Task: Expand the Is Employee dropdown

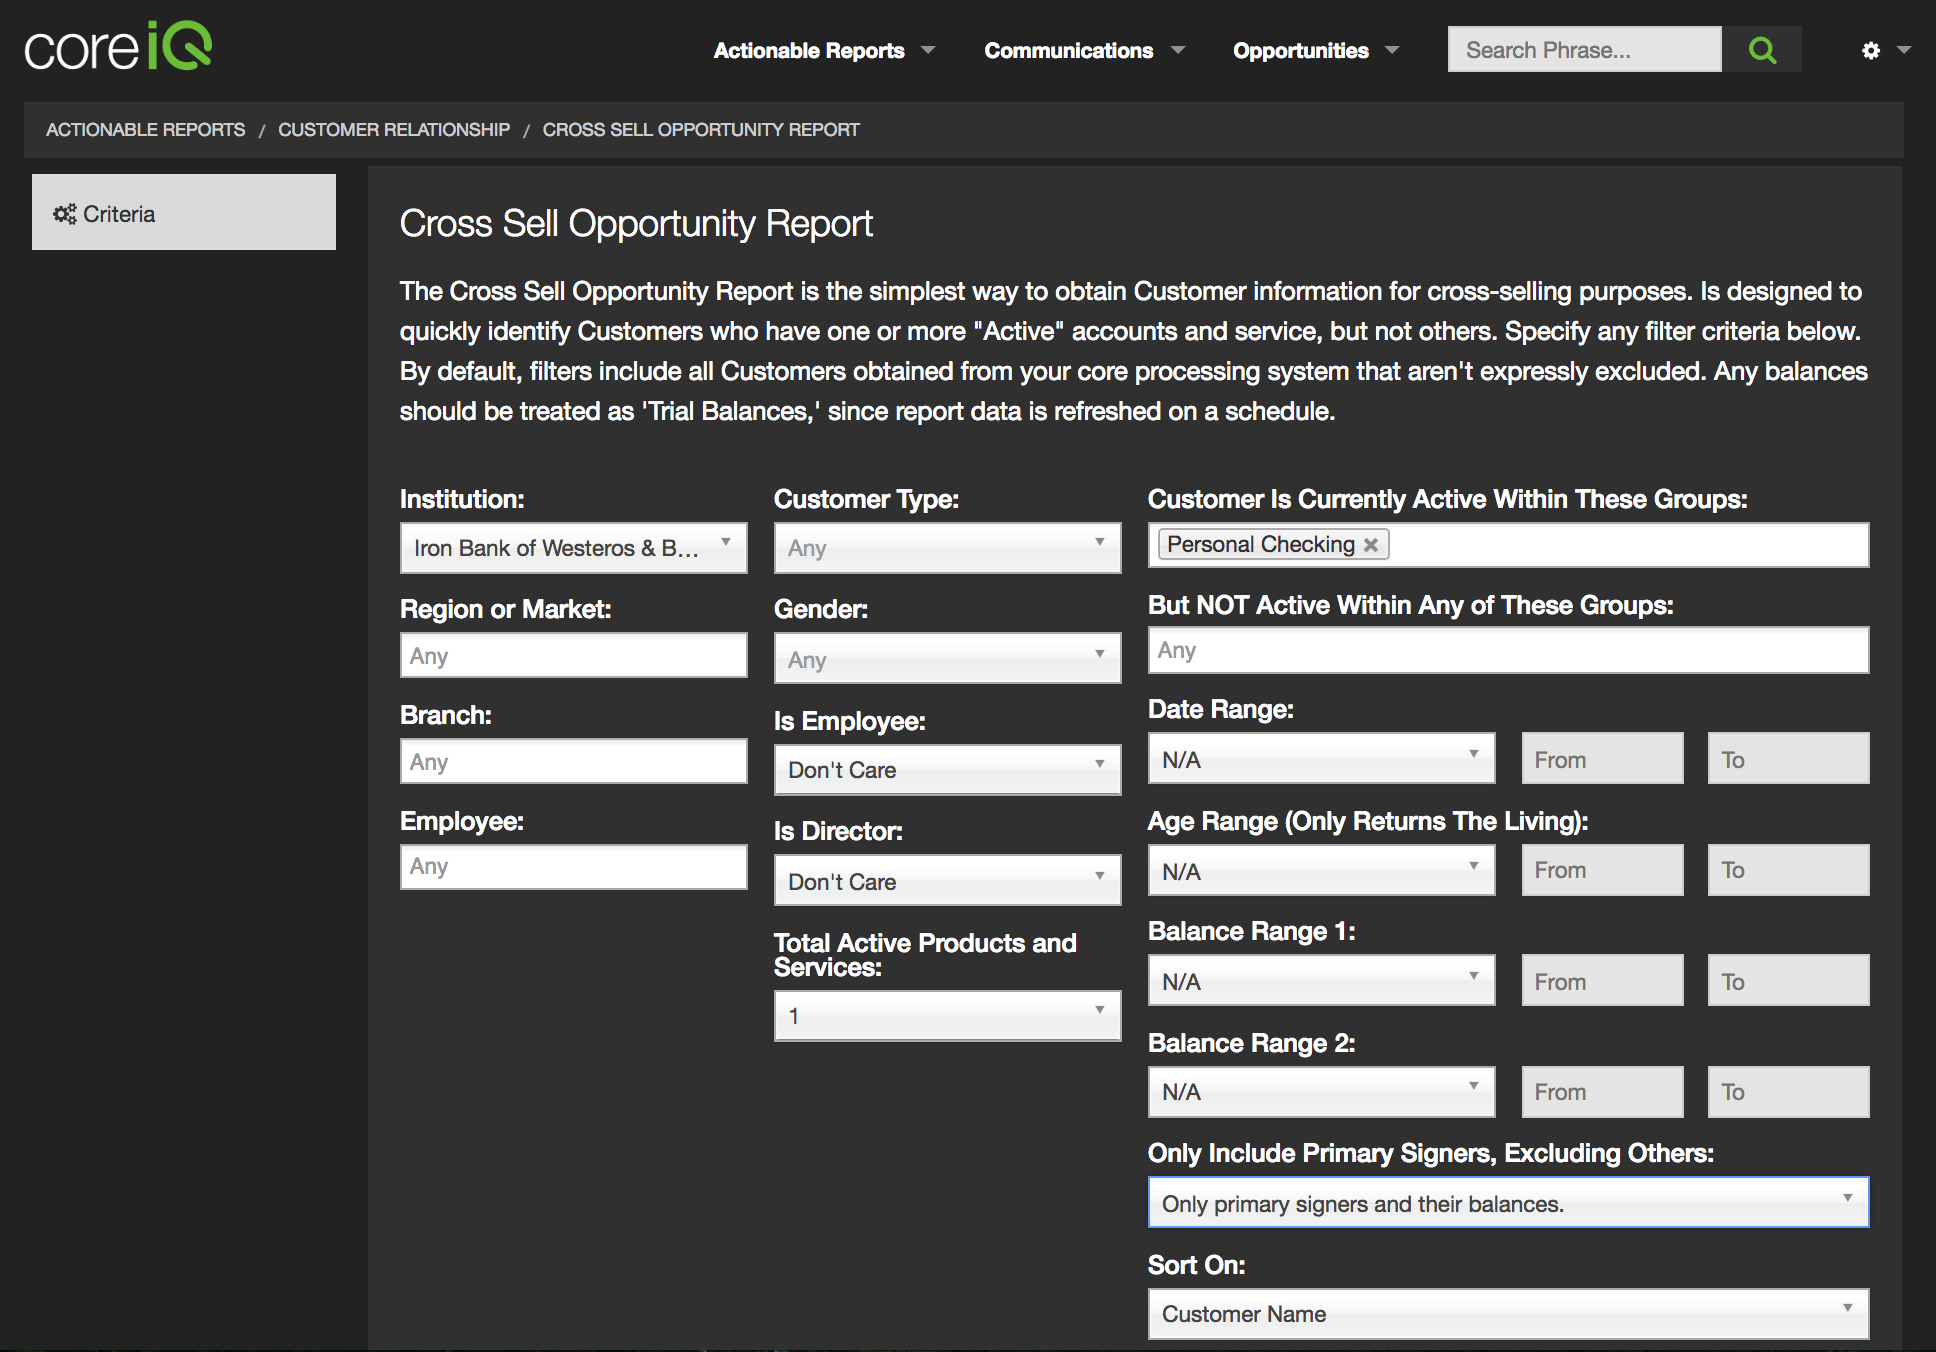Action: point(947,770)
